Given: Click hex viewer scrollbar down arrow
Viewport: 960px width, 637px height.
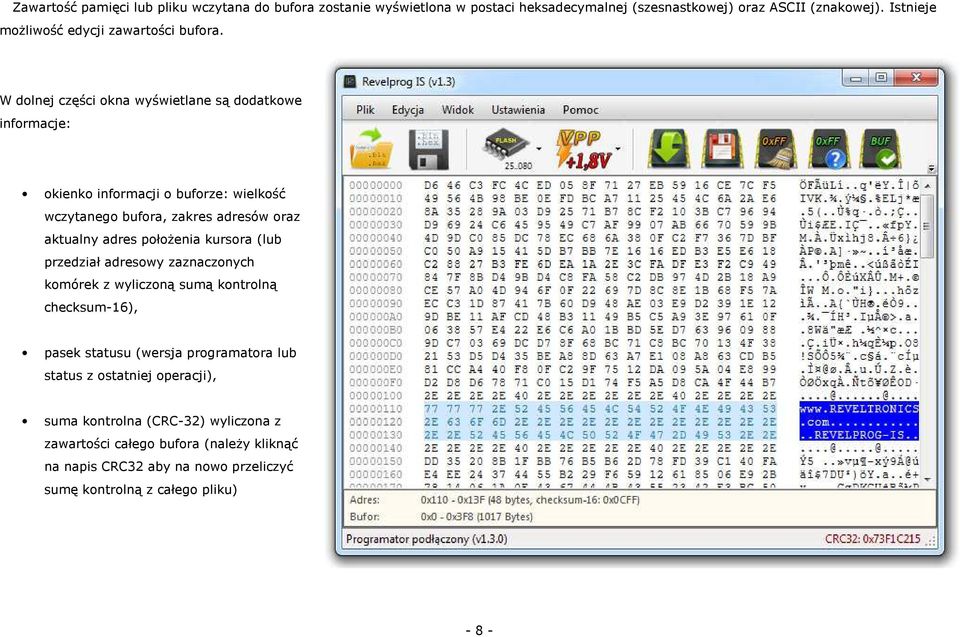Looking at the screenshot, I should (928, 480).
